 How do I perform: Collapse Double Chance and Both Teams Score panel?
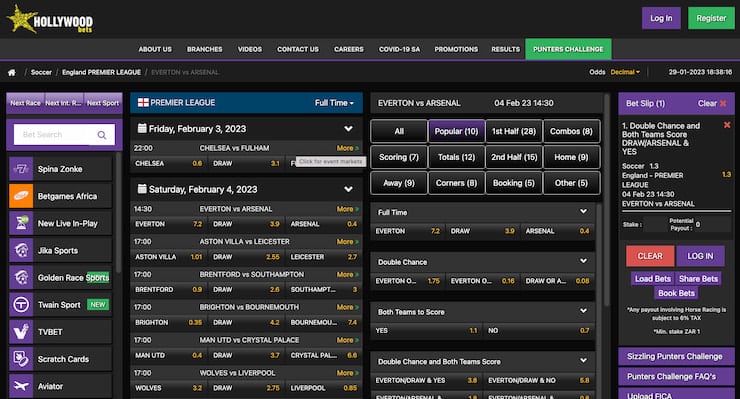point(583,361)
